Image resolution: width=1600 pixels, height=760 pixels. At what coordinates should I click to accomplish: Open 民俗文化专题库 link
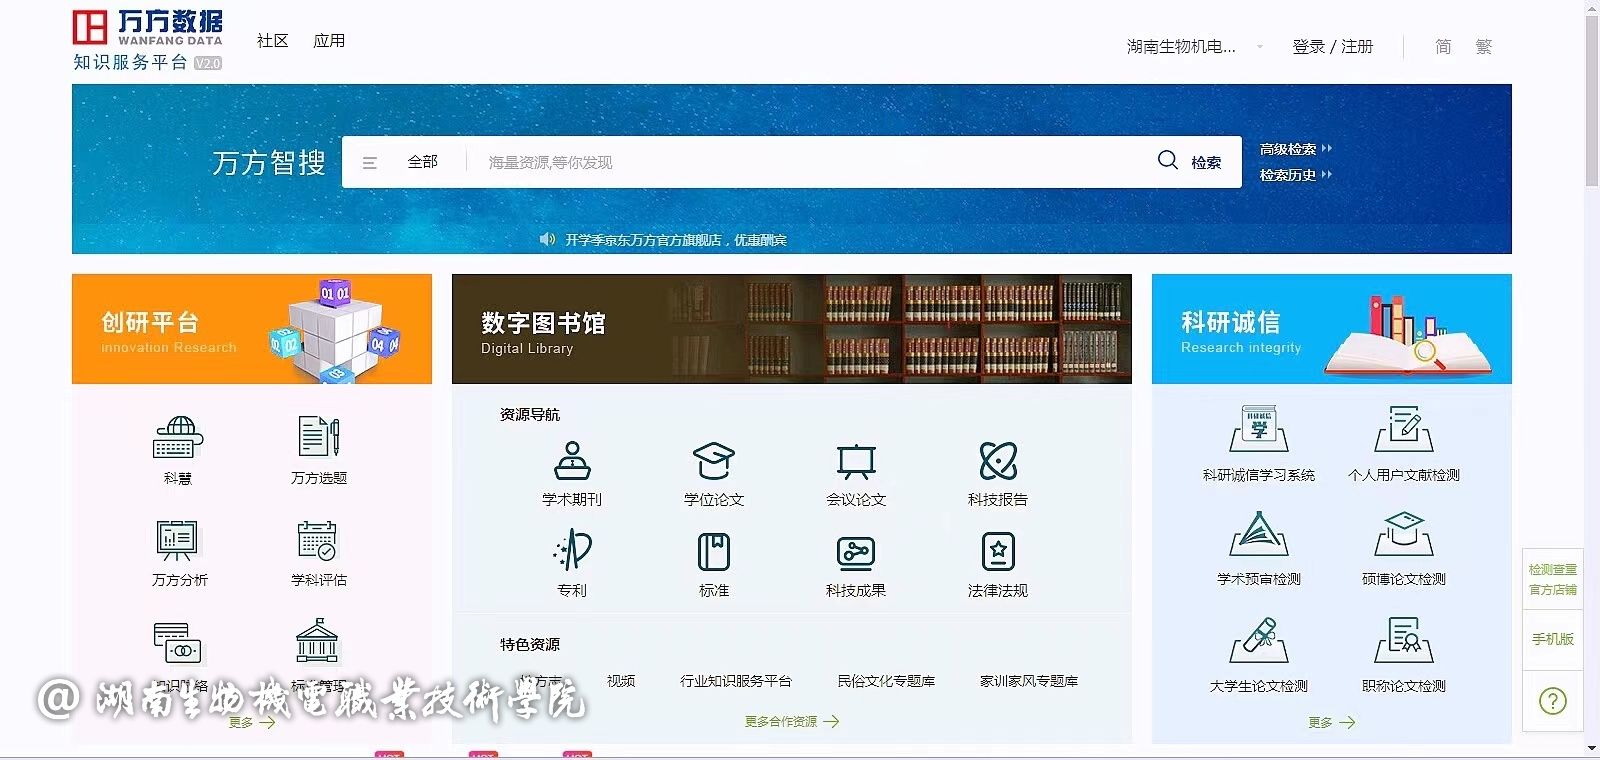886,681
